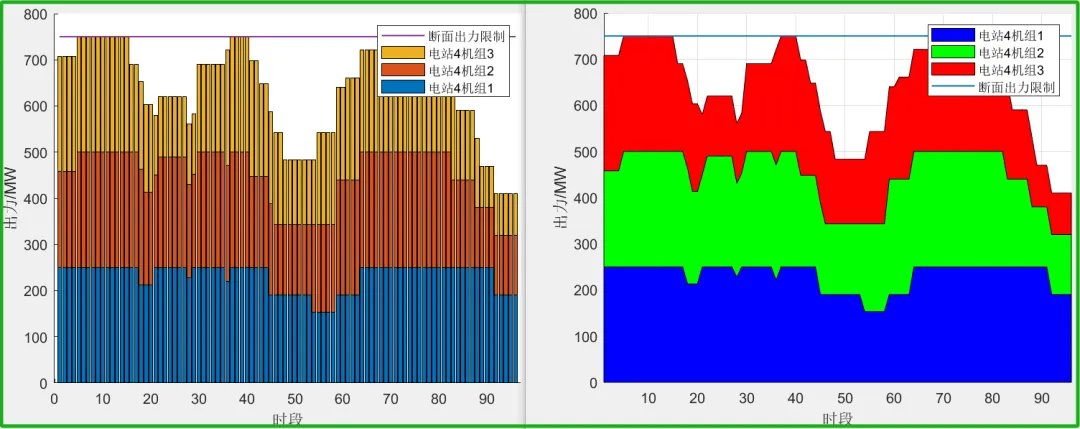Click the yellow 电站4机组3 legend swatch in bar chart
Screen dimensions: 1080x429
coord(402,53)
